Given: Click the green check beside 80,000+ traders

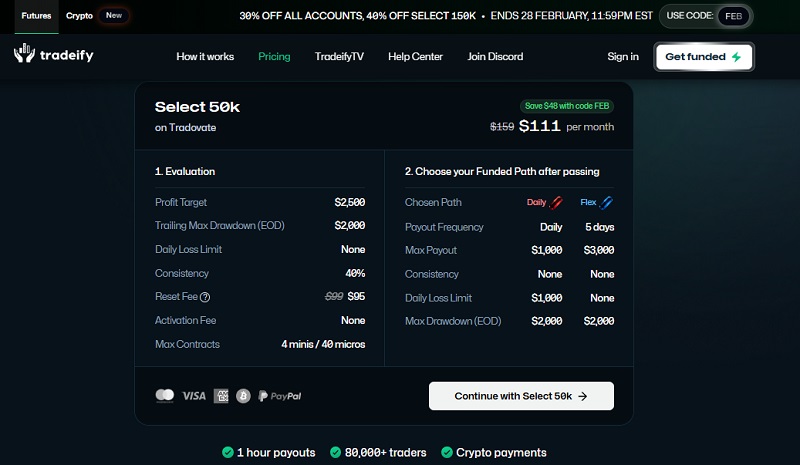Looking at the screenshot, I should point(335,452).
